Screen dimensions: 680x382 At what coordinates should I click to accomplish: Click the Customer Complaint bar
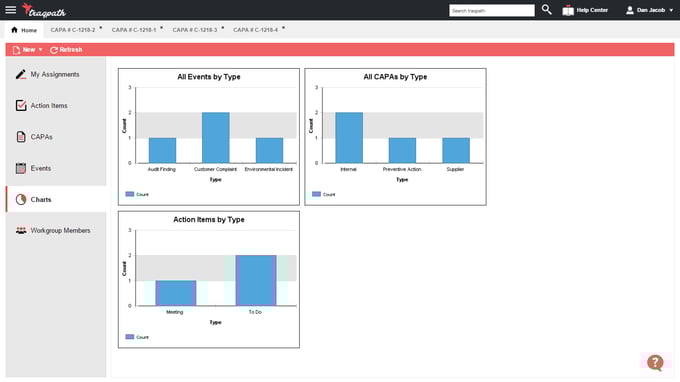point(216,138)
